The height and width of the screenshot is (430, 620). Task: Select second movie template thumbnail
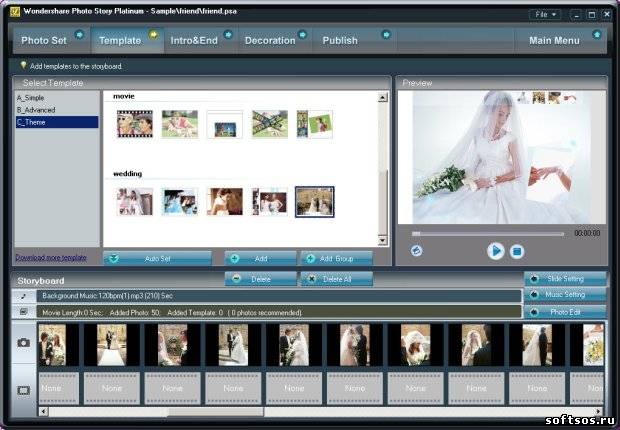click(180, 124)
